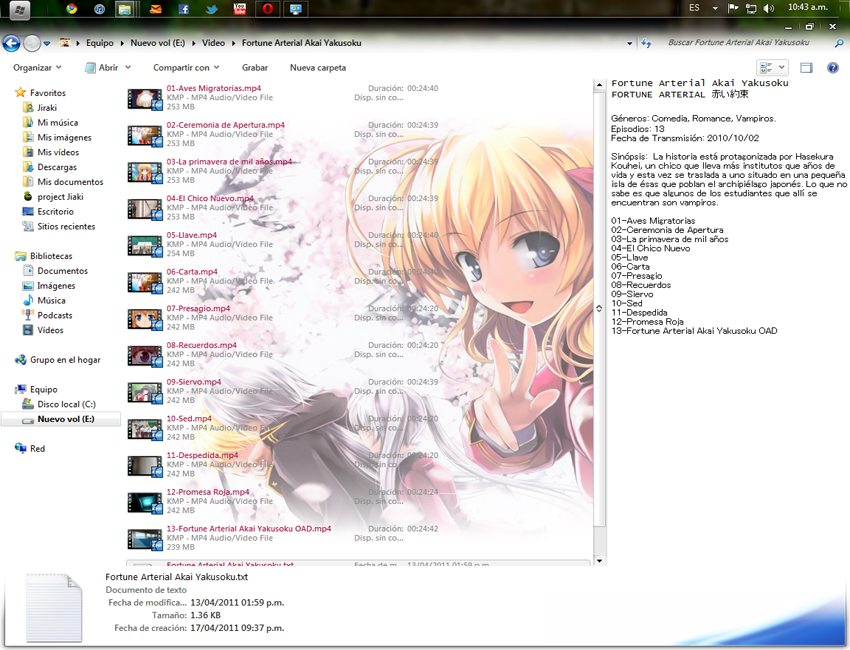The height and width of the screenshot is (650, 850).
Task: Click the Grabar toolbar button
Action: click(x=255, y=68)
